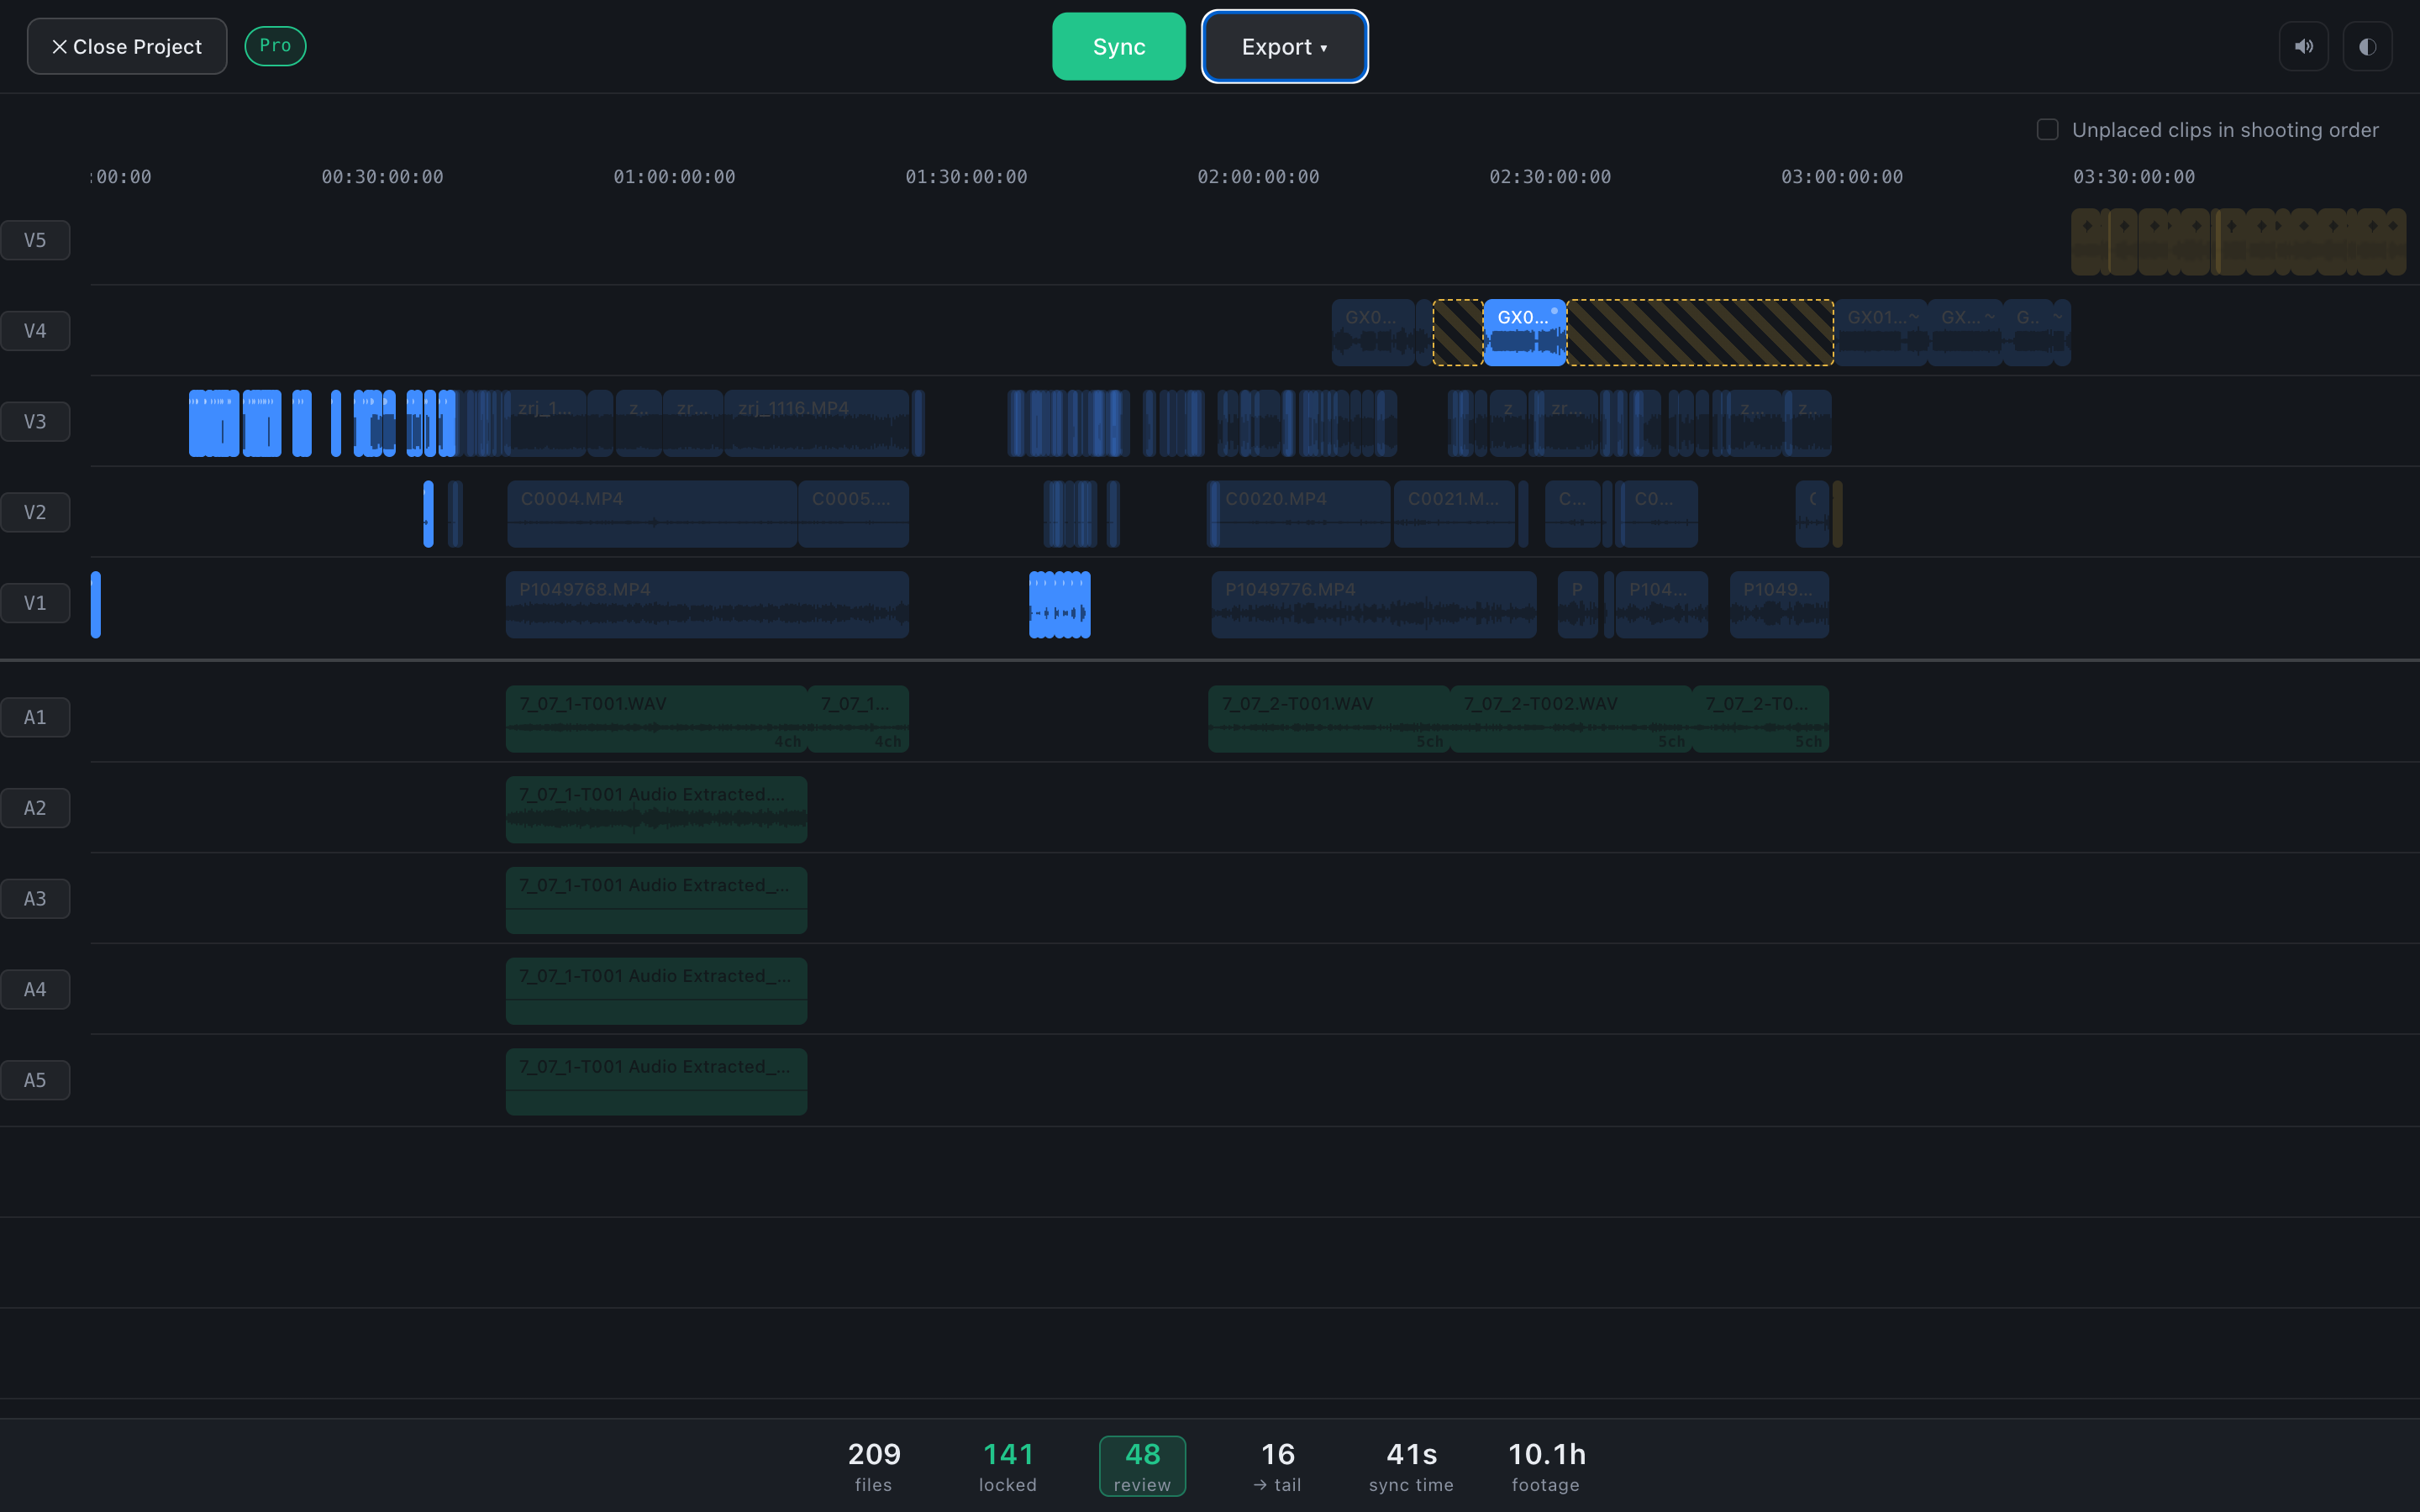Click the 16 tail stat
The width and height of the screenshot is (2420, 1512).
[x=1277, y=1466]
